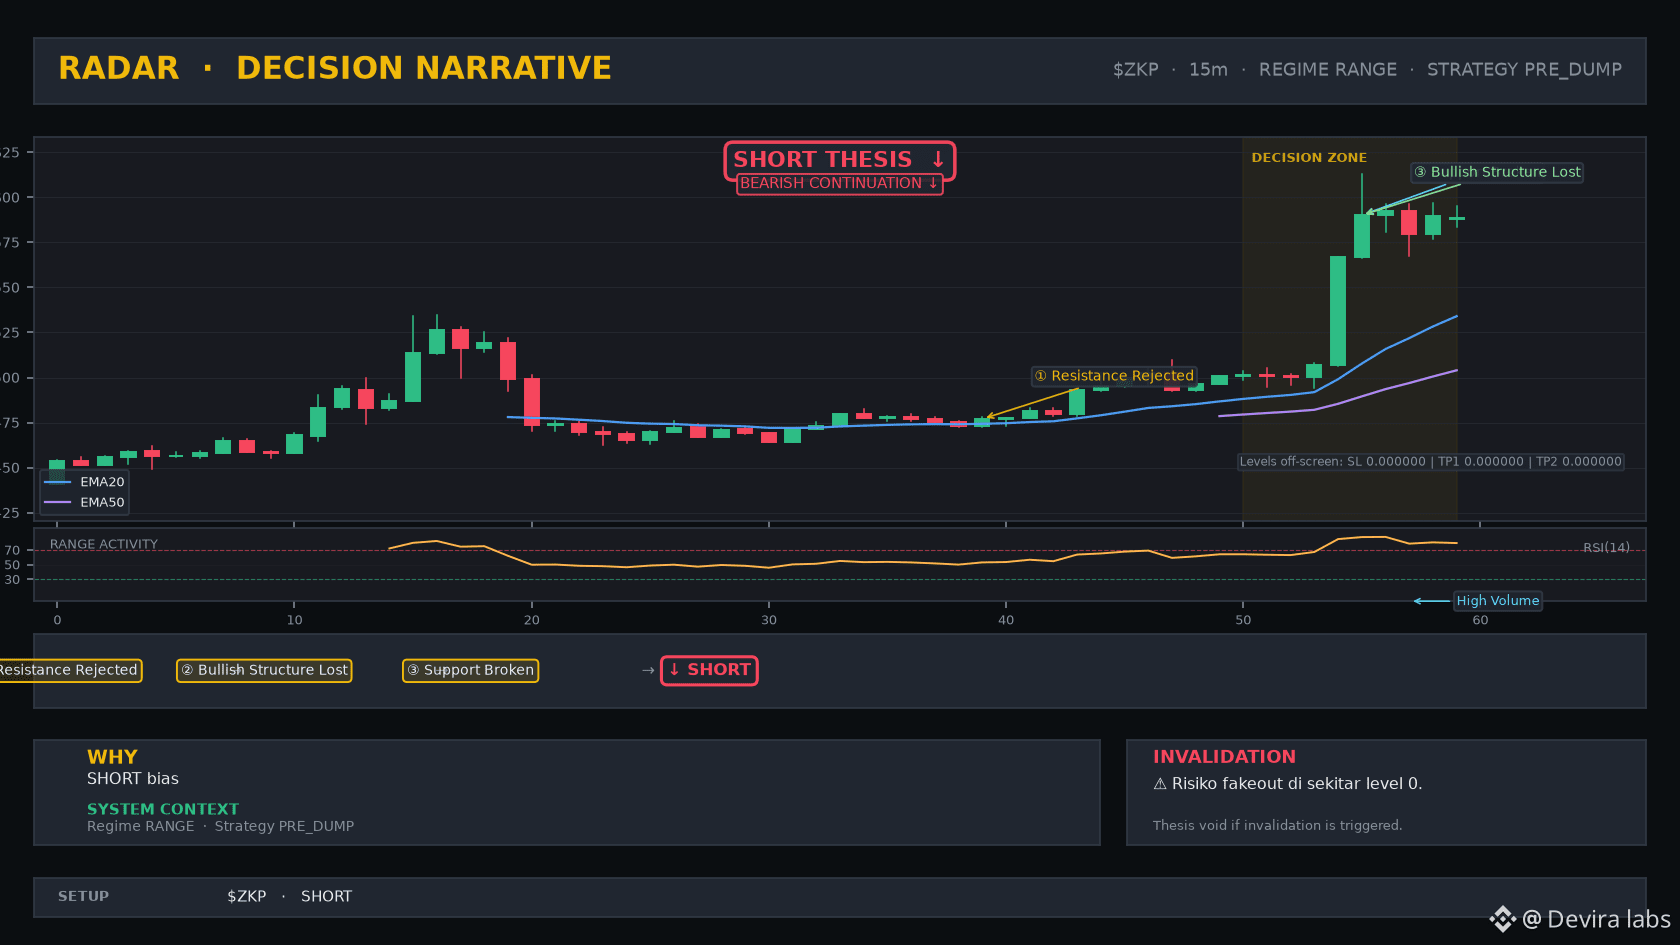
Task: Click the EMA50 legend label
Action: coord(102,502)
